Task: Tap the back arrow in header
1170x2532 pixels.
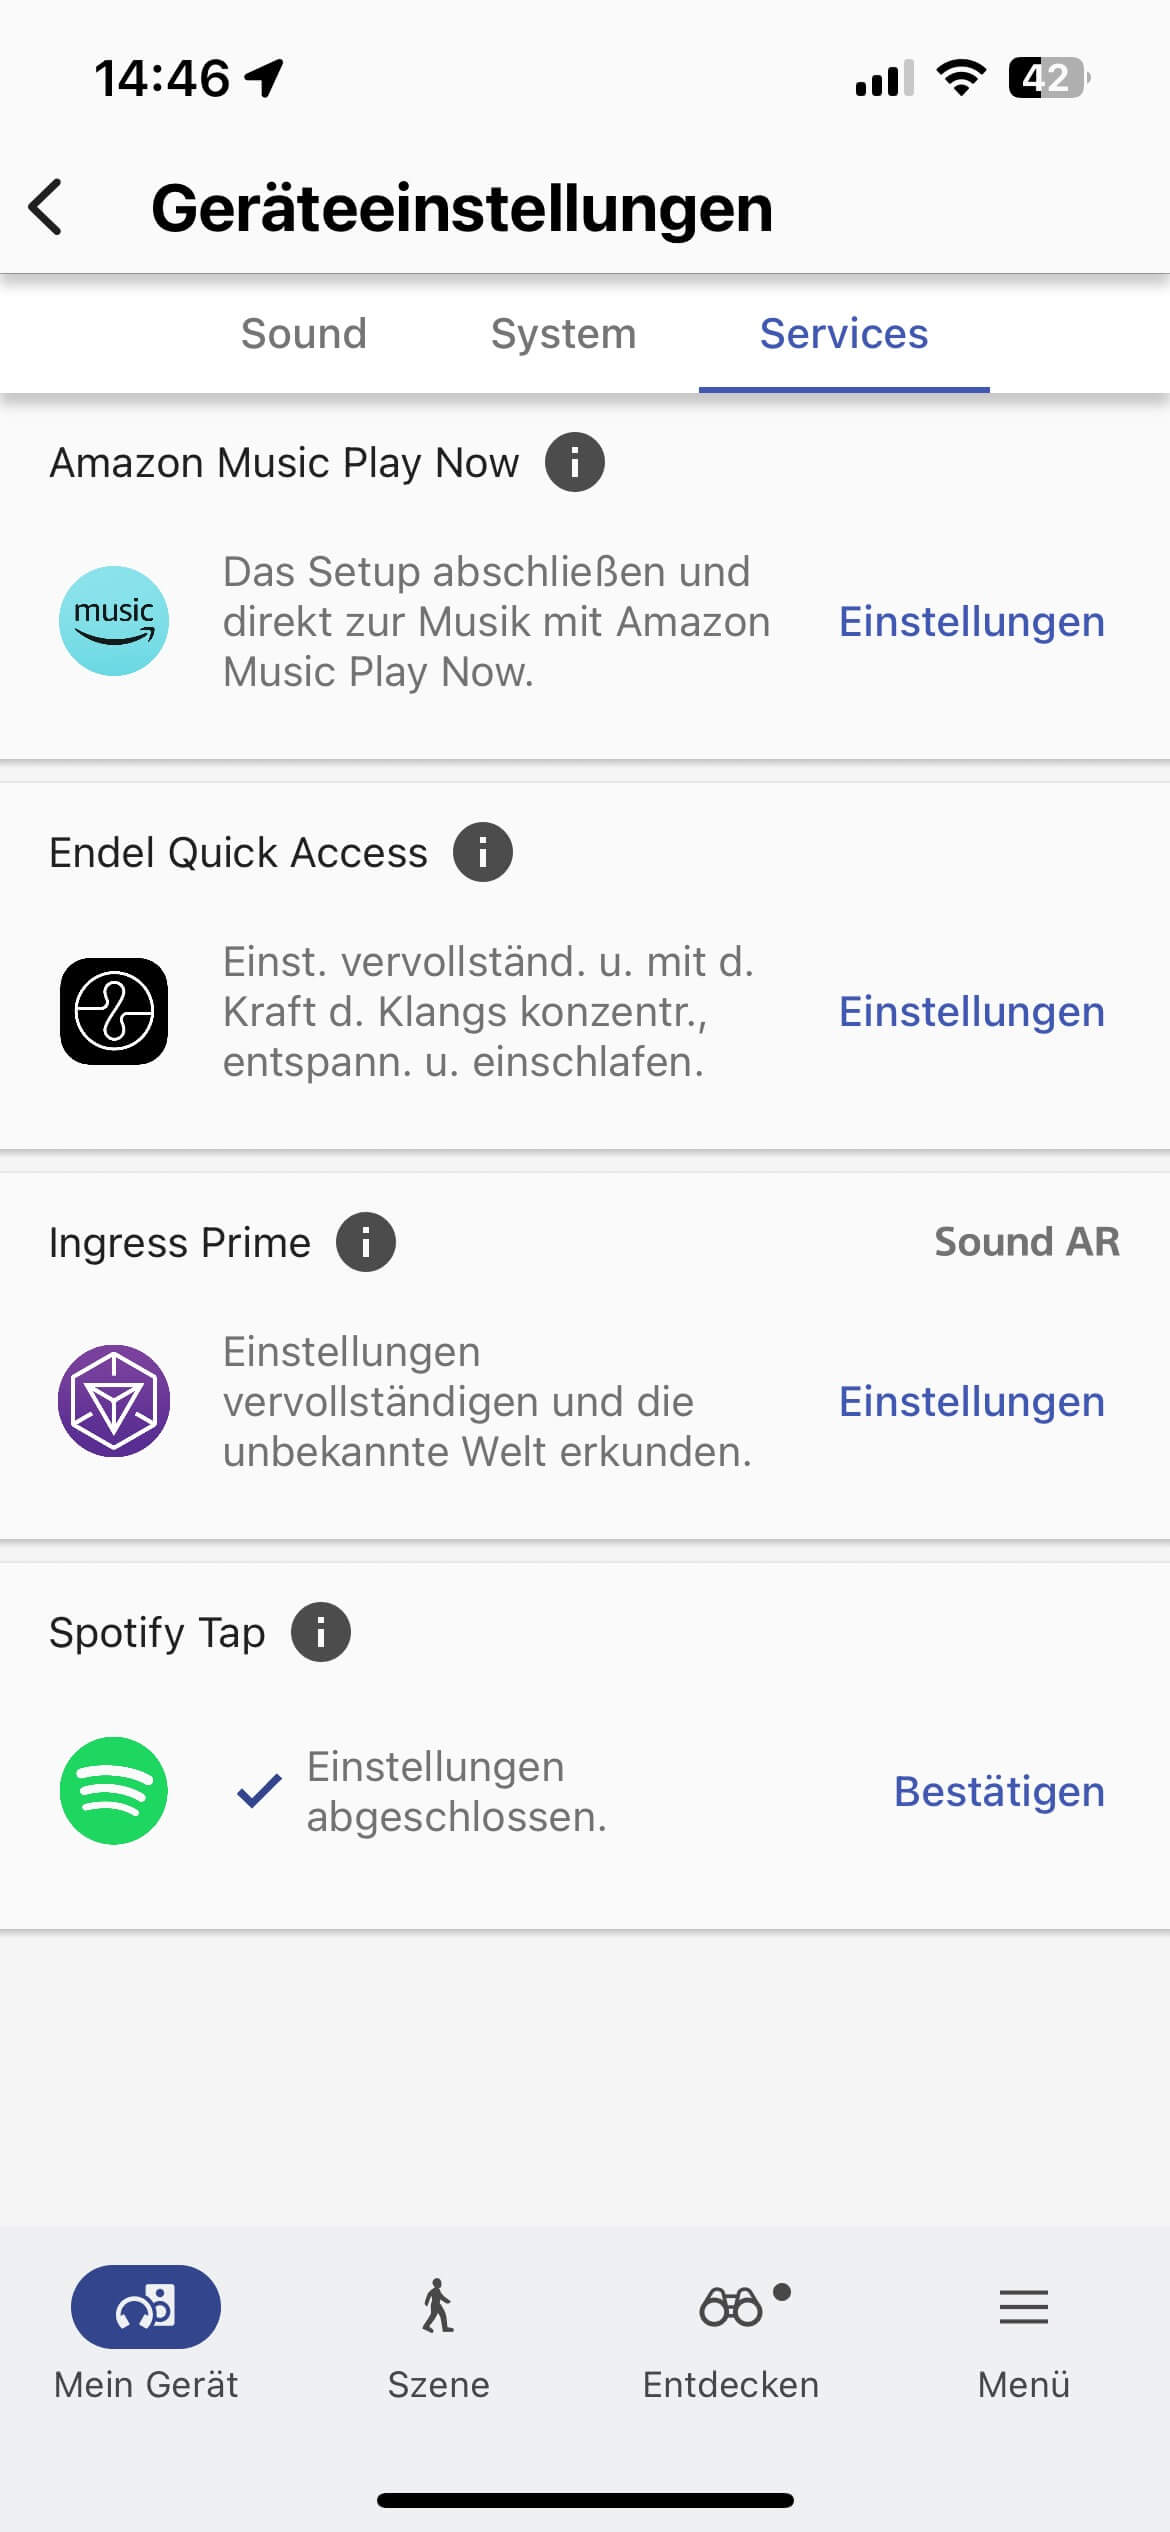Action: click(46, 208)
